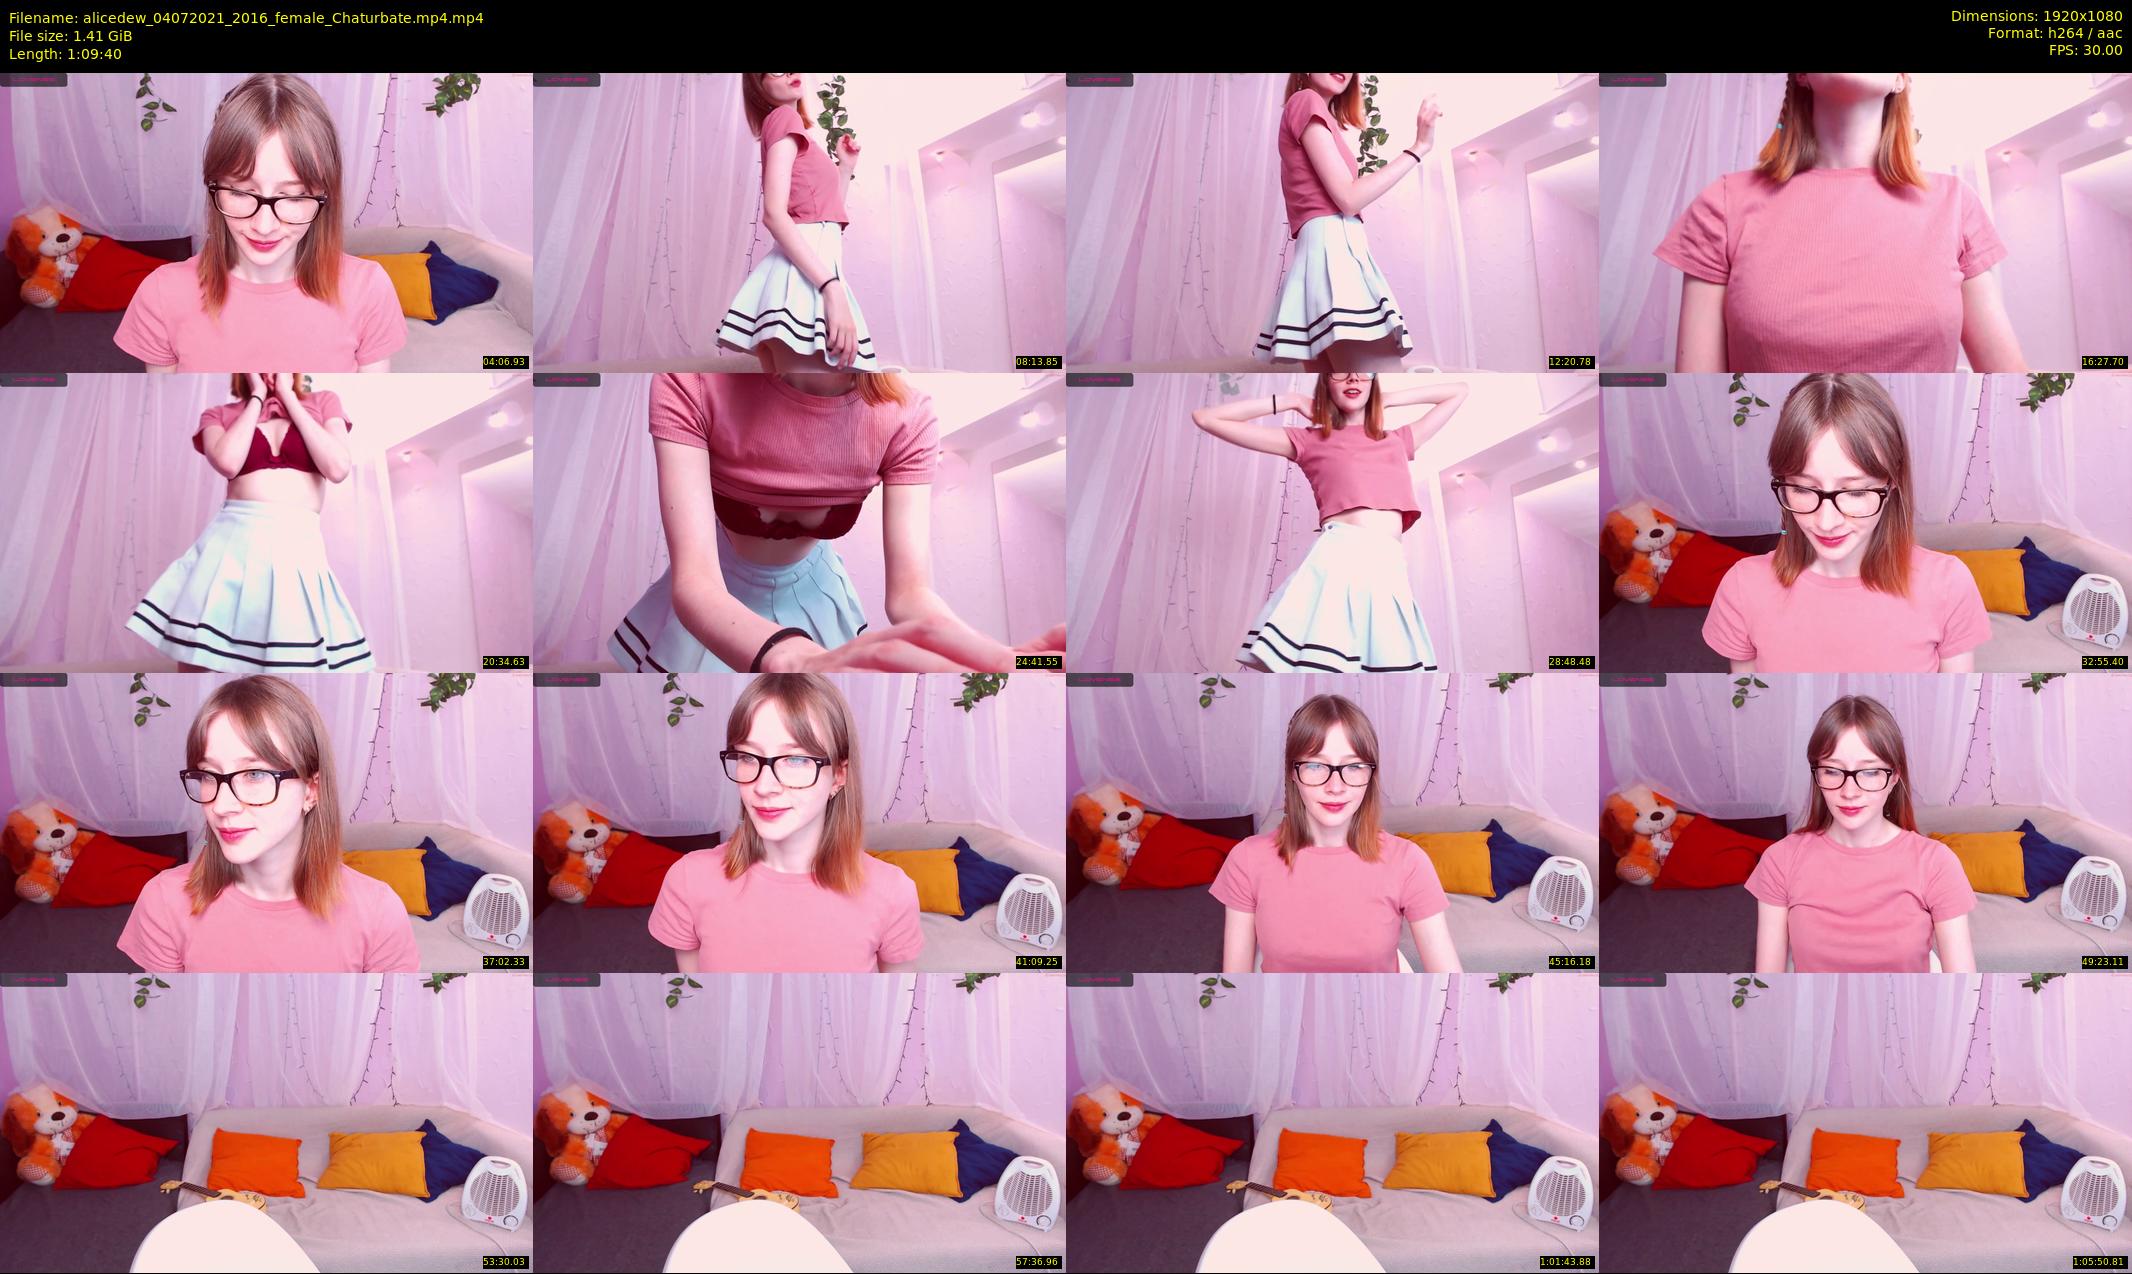
Task: Select the frame at timestamp 08:13.85
Action: [x=799, y=222]
